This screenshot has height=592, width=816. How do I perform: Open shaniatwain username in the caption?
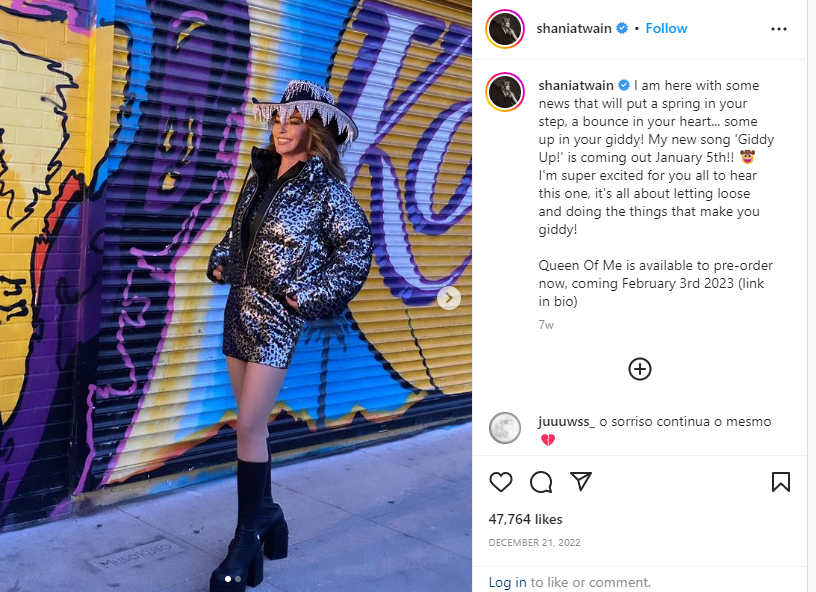click(576, 85)
